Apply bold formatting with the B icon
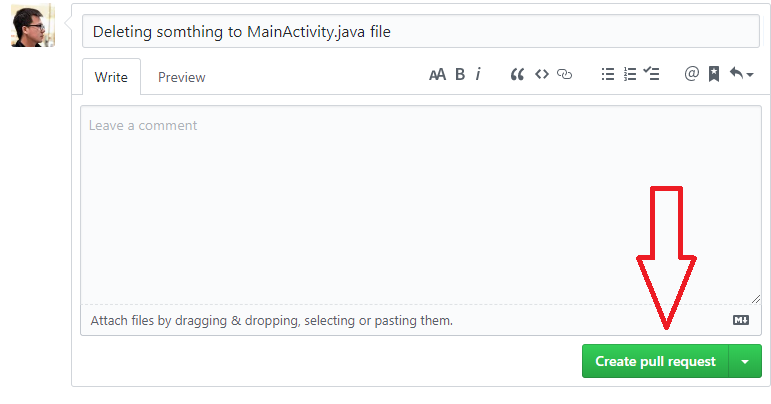Screen dimensions: 771x404 click(460, 74)
